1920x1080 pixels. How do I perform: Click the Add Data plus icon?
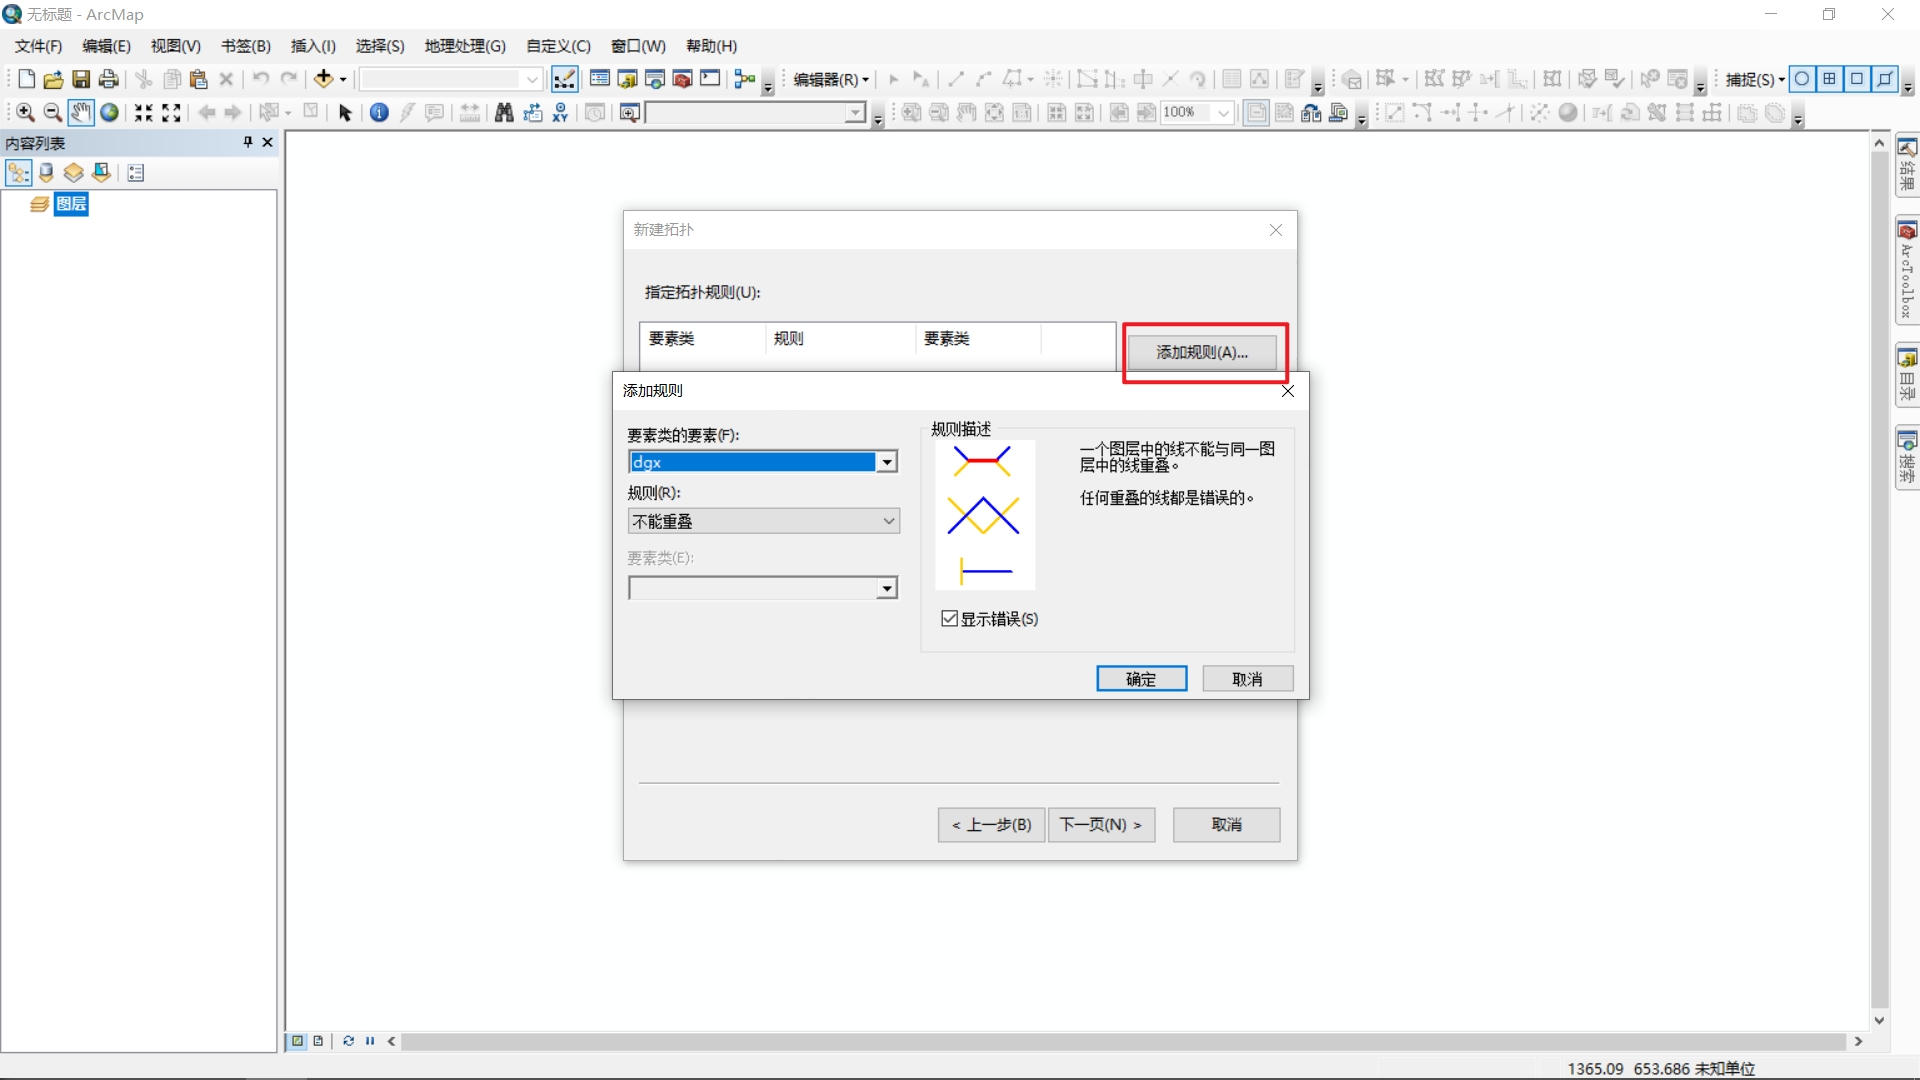323,79
